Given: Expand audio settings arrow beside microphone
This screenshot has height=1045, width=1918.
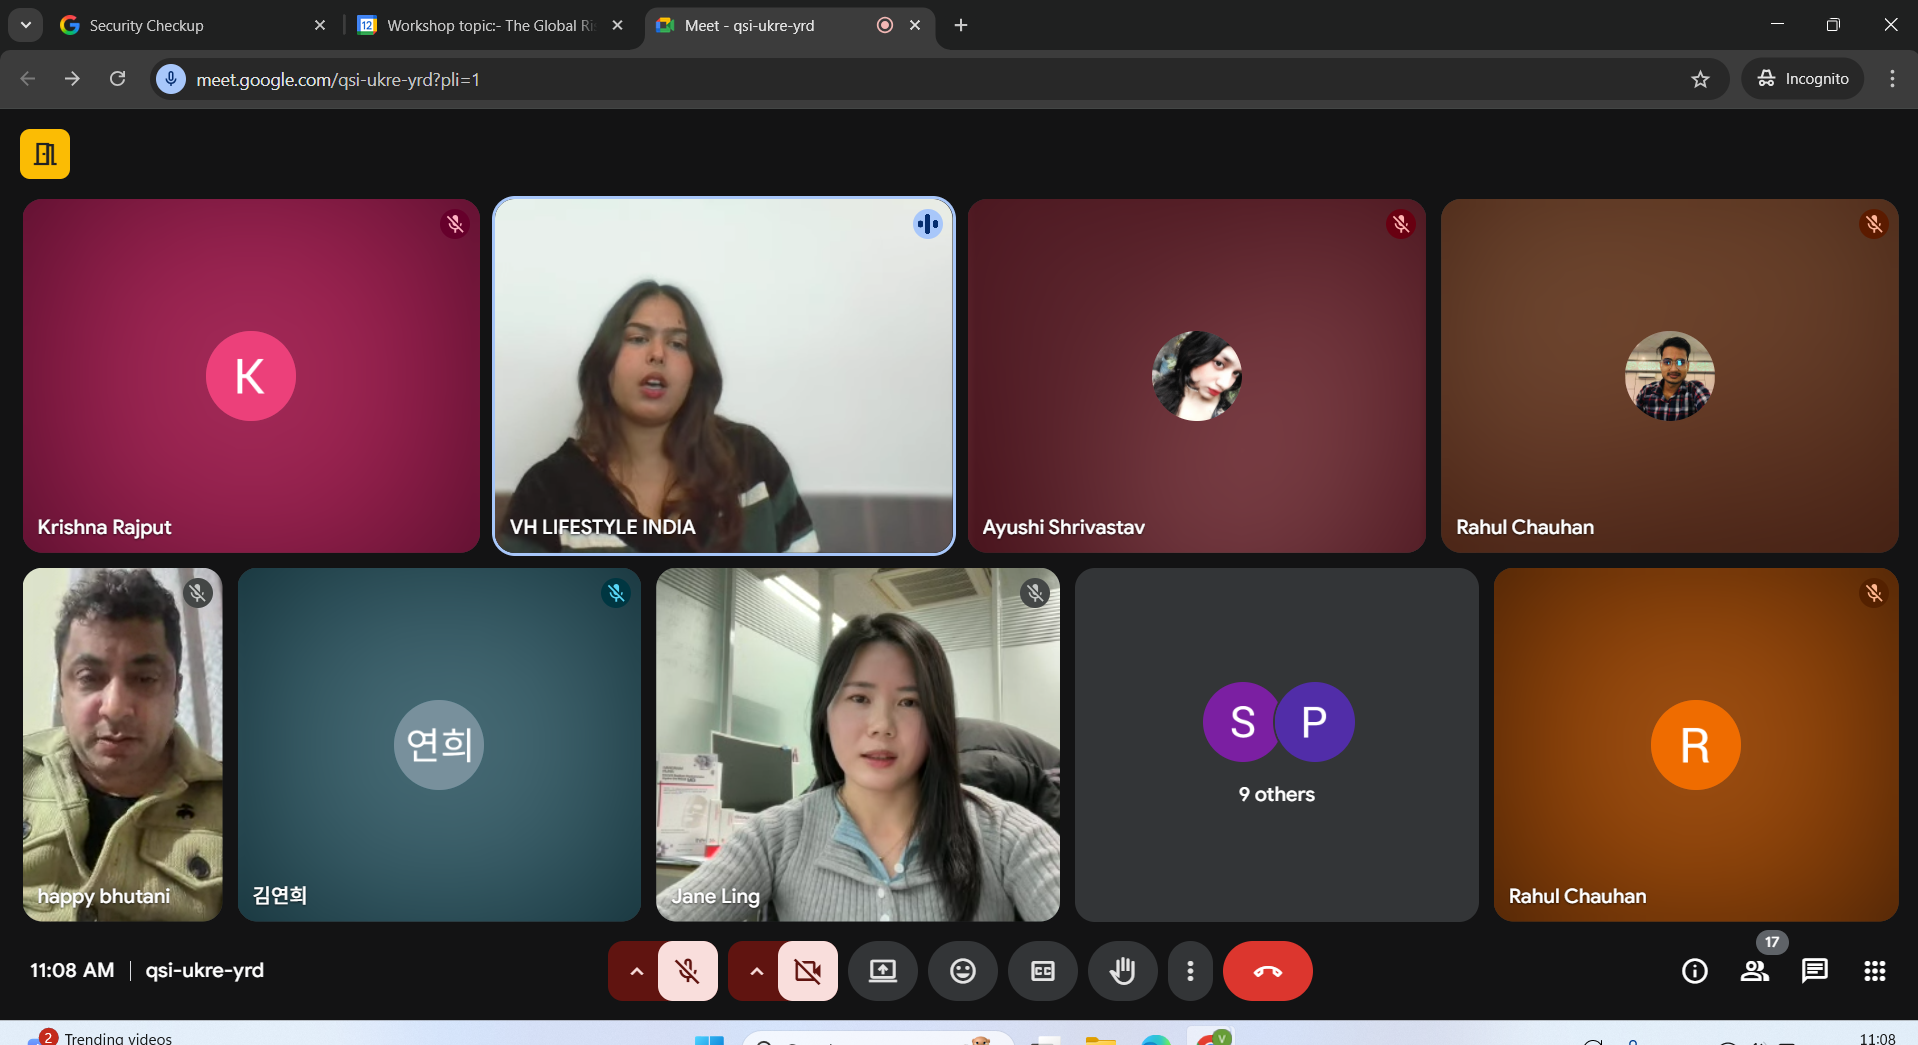Looking at the screenshot, I should tap(636, 971).
